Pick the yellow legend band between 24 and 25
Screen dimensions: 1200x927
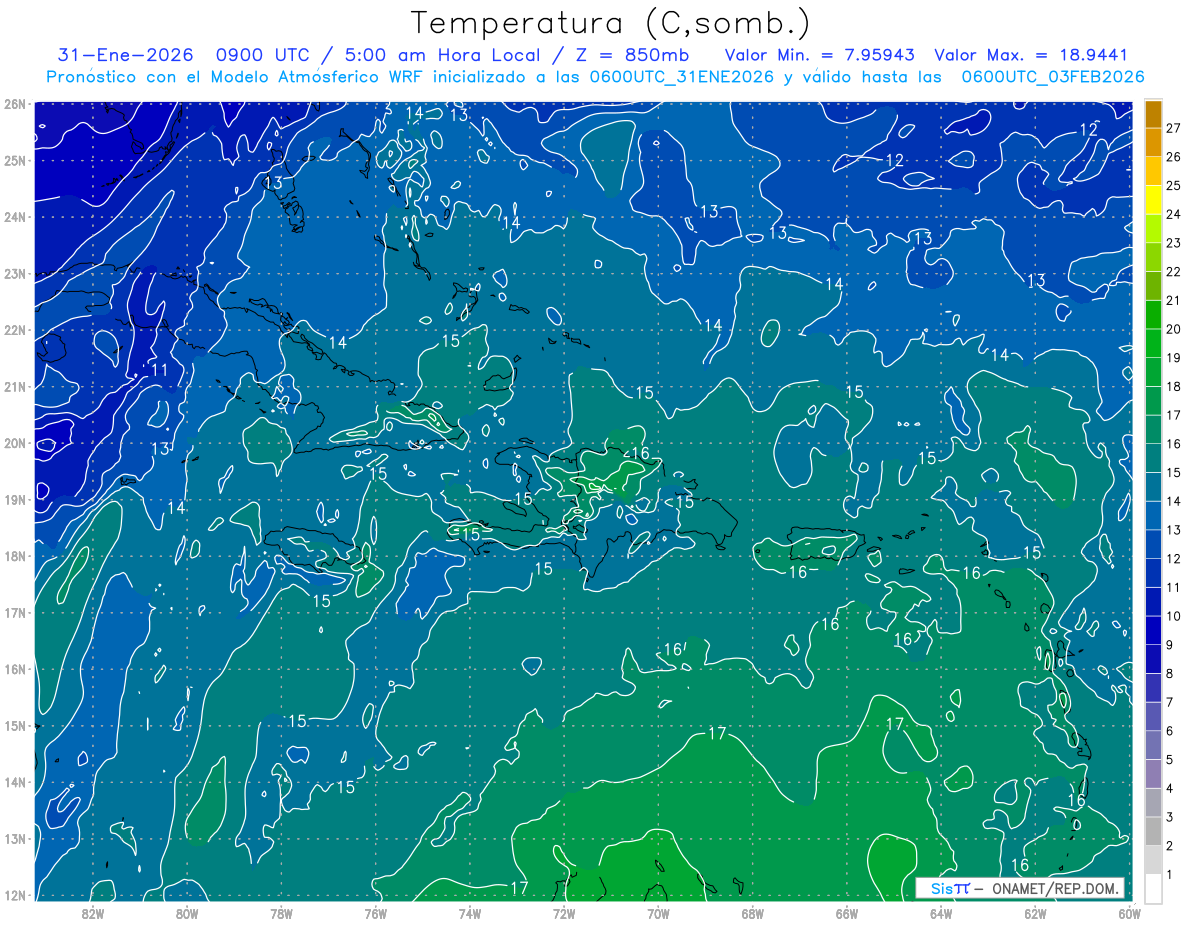[x=1153, y=200]
